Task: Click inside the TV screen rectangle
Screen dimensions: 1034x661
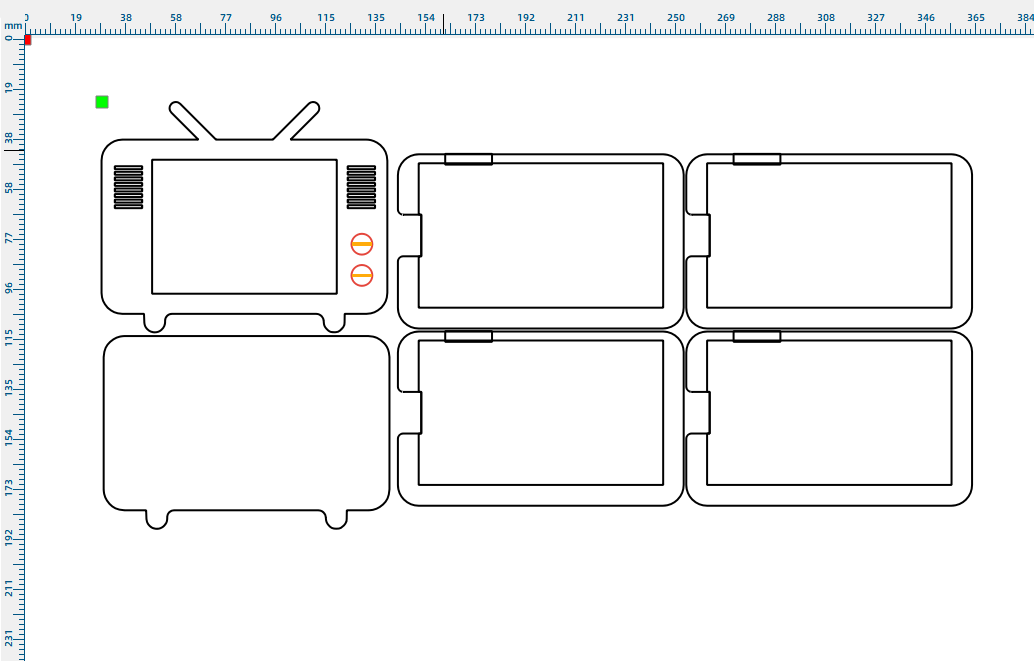Action: [x=244, y=226]
